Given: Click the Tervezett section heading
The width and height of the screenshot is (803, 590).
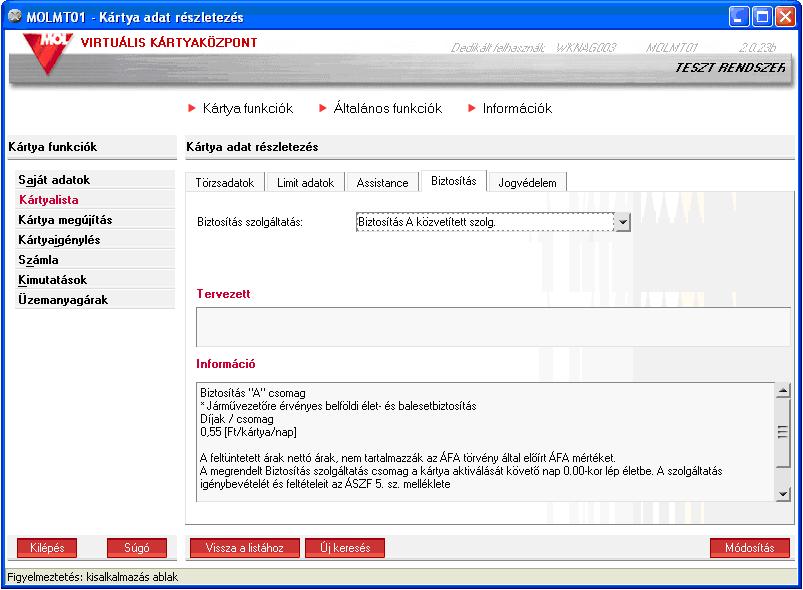Looking at the screenshot, I should click(x=223, y=293).
